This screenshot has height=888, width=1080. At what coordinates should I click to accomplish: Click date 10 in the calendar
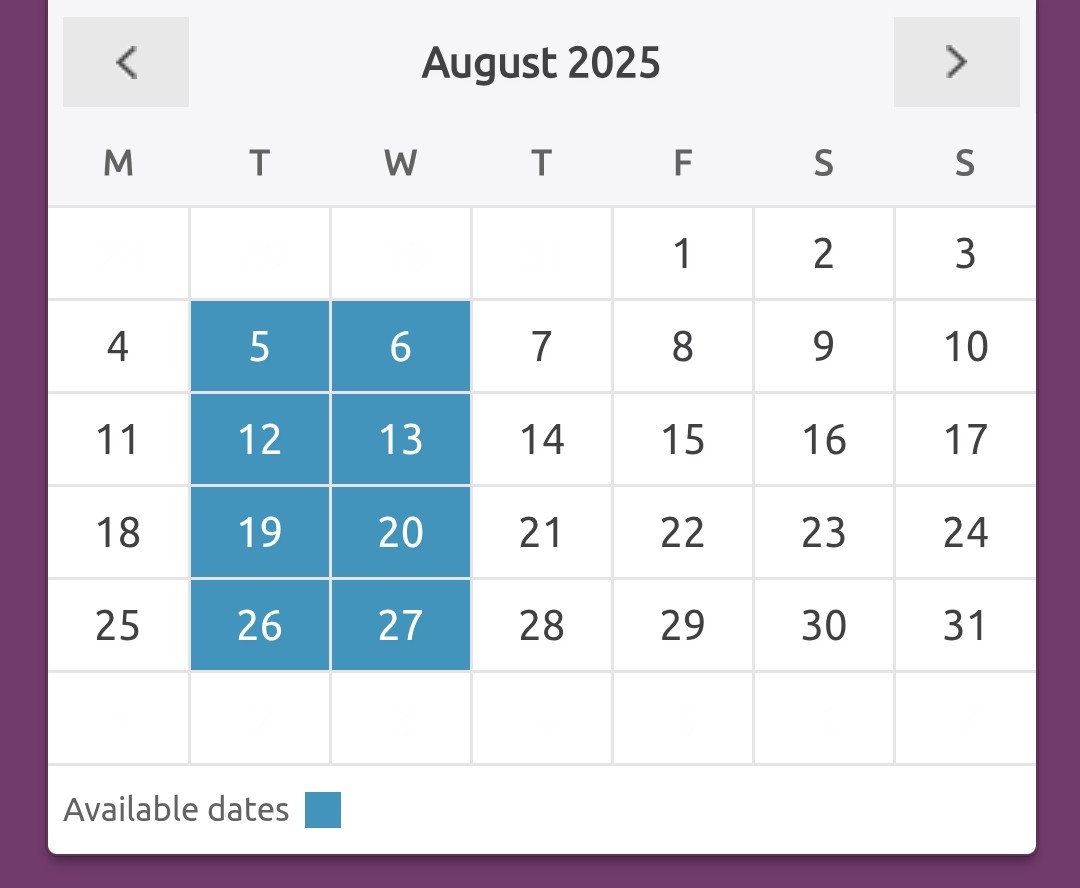tap(965, 346)
